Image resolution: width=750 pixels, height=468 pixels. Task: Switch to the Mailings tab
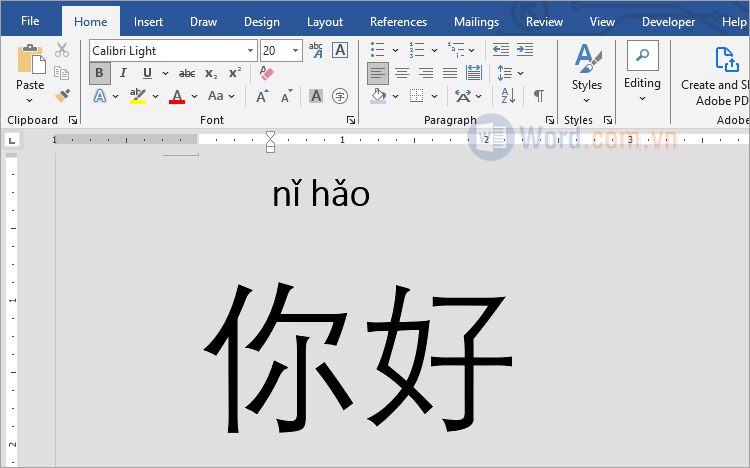pyautogui.click(x=476, y=22)
